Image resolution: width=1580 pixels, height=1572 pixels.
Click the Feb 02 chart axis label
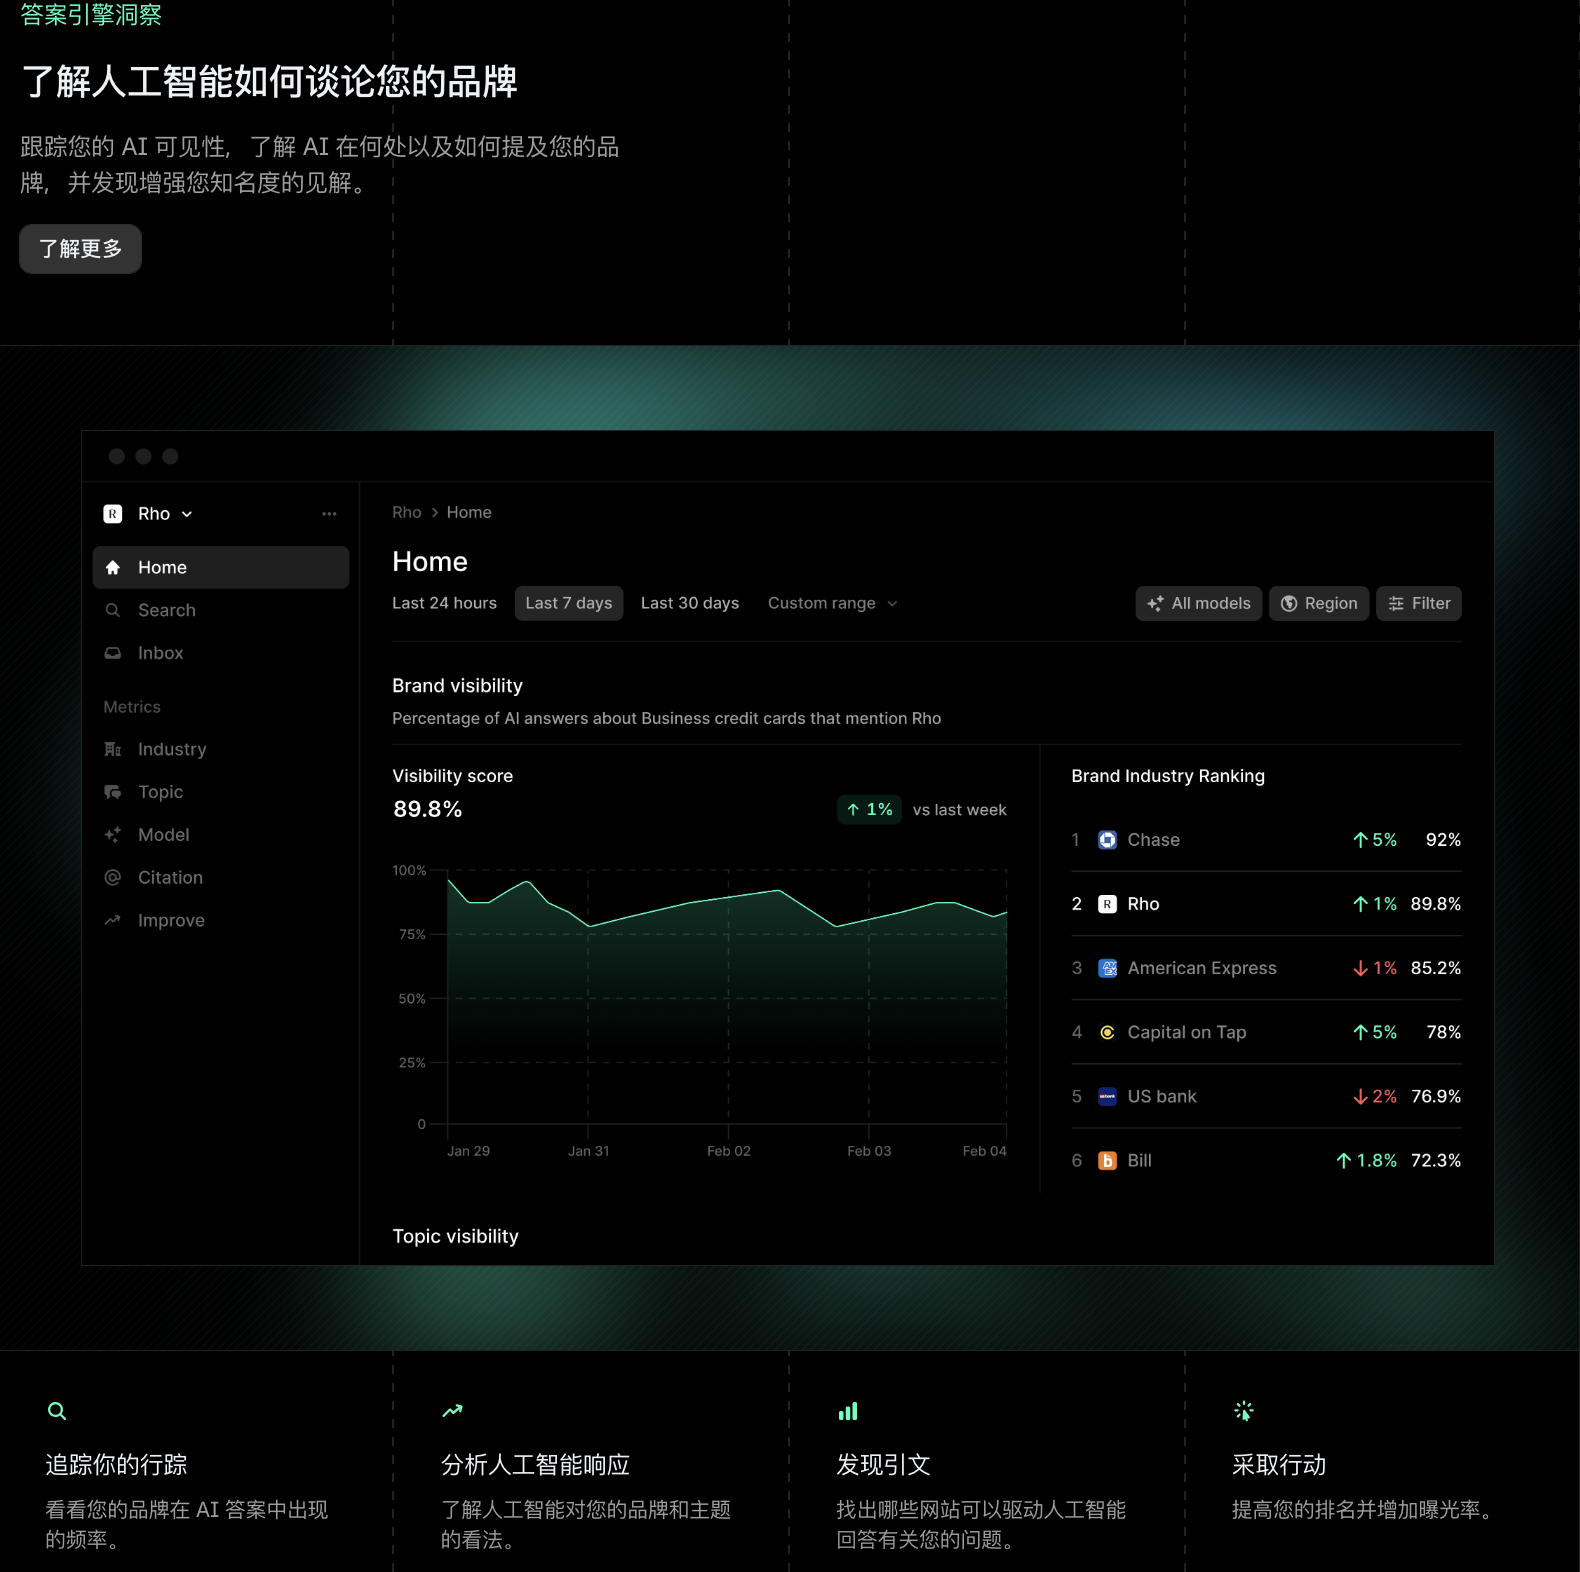pyautogui.click(x=729, y=1151)
